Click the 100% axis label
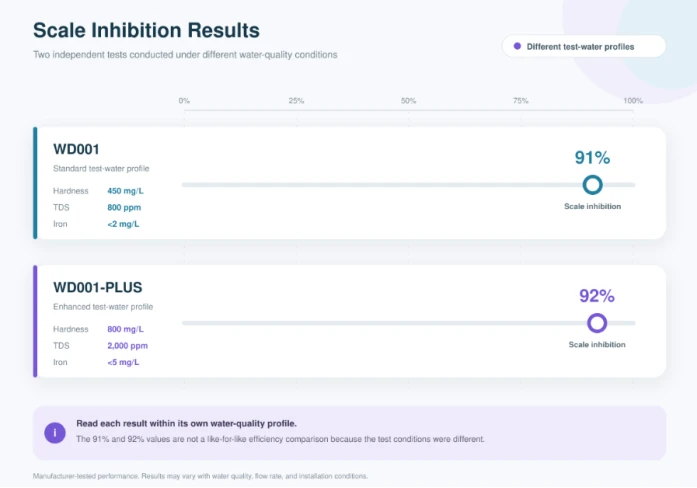This screenshot has width=697, height=488. [x=633, y=101]
